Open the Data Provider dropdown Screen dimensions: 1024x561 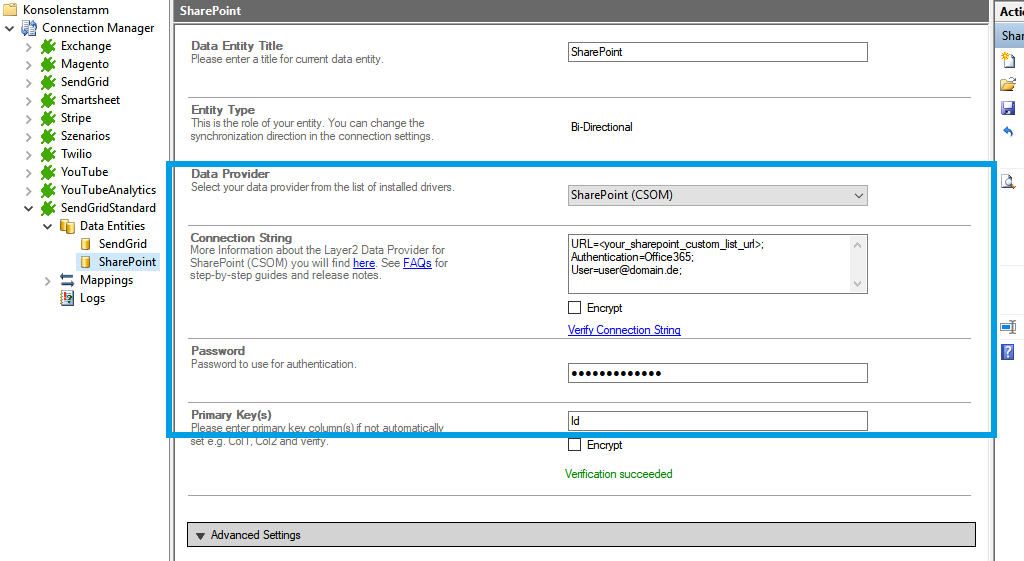click(717, 196)
